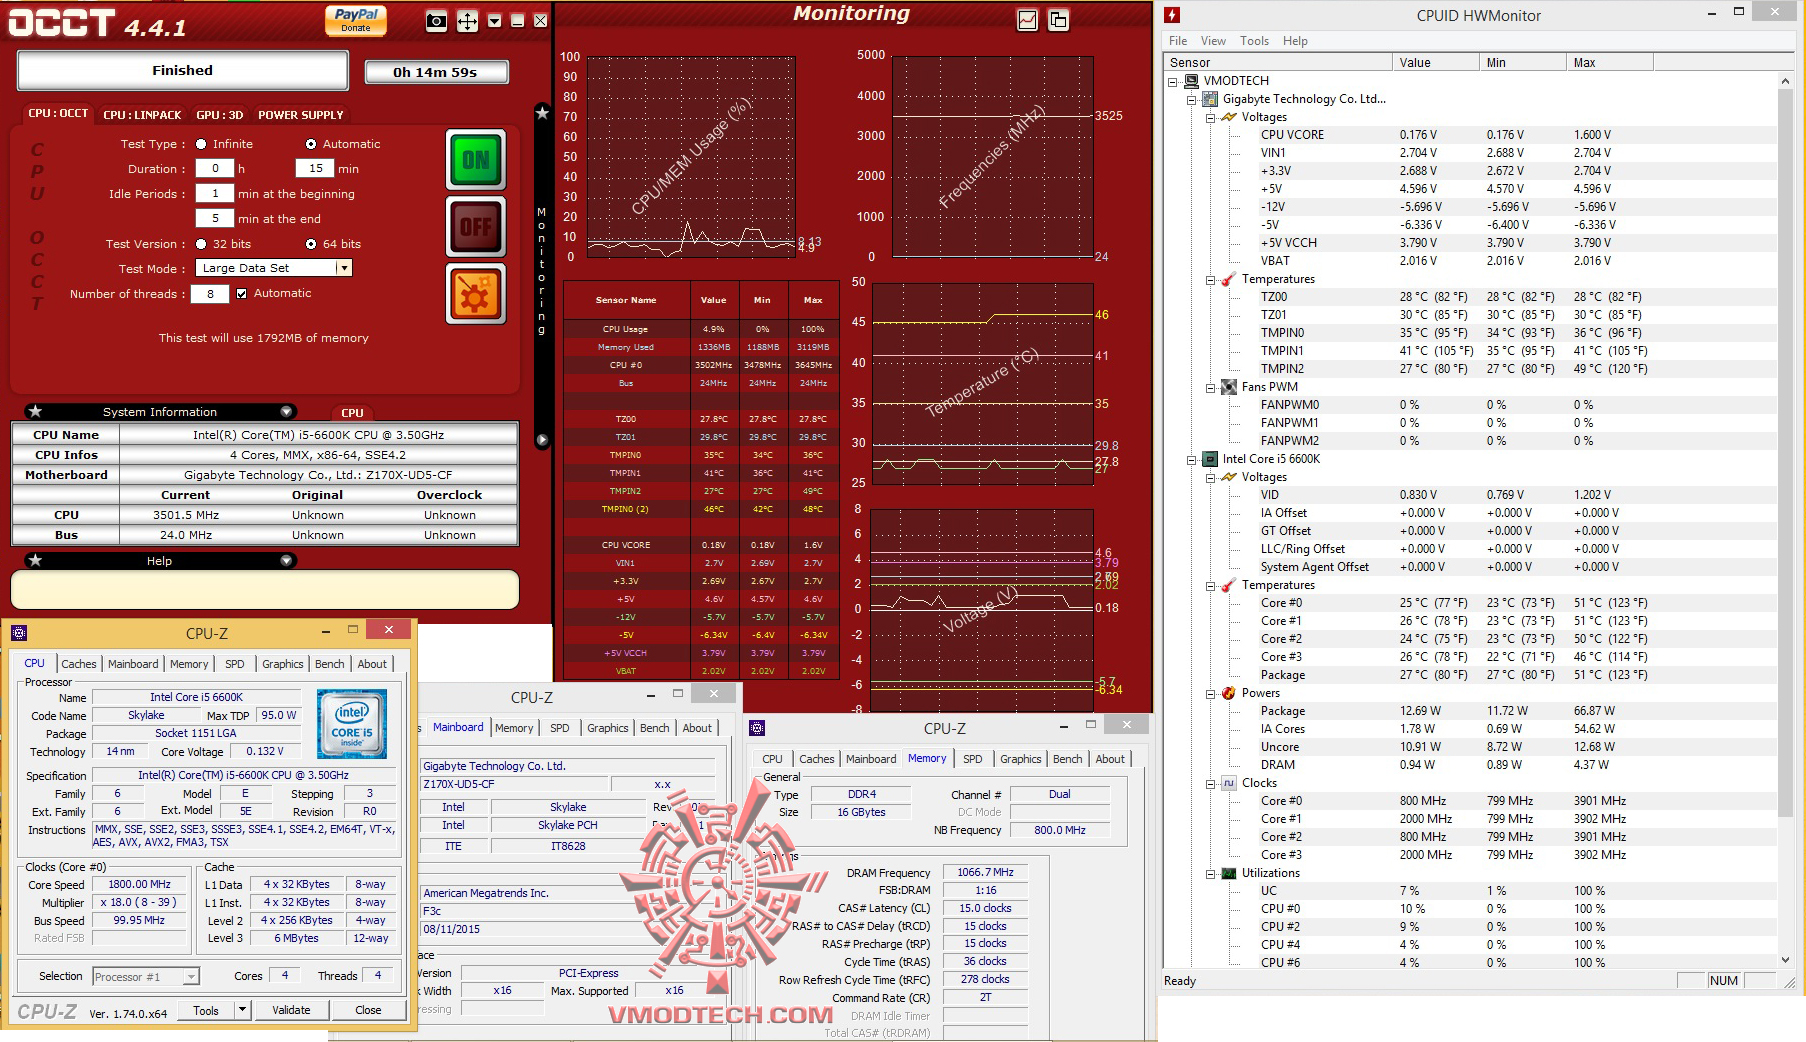Click the Gigabyte Temperatures thermometer icon
The width and height of the screenshot is (1806, 1042).
(1229, 279)
